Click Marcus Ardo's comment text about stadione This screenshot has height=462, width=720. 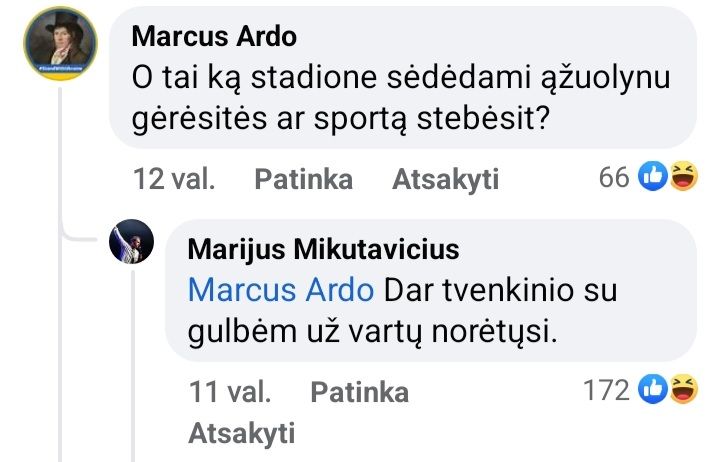coord(400,99)
